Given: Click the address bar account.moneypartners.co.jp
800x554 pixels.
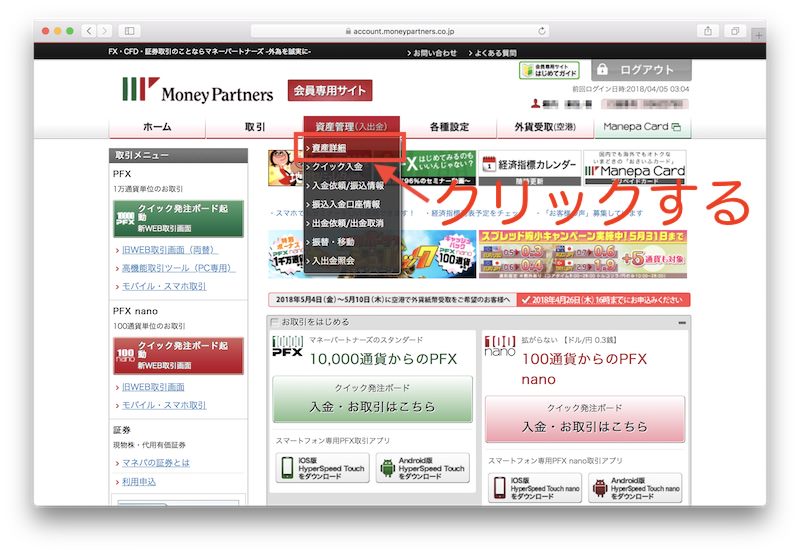Looking at the screenshot, I should point(400,31).
